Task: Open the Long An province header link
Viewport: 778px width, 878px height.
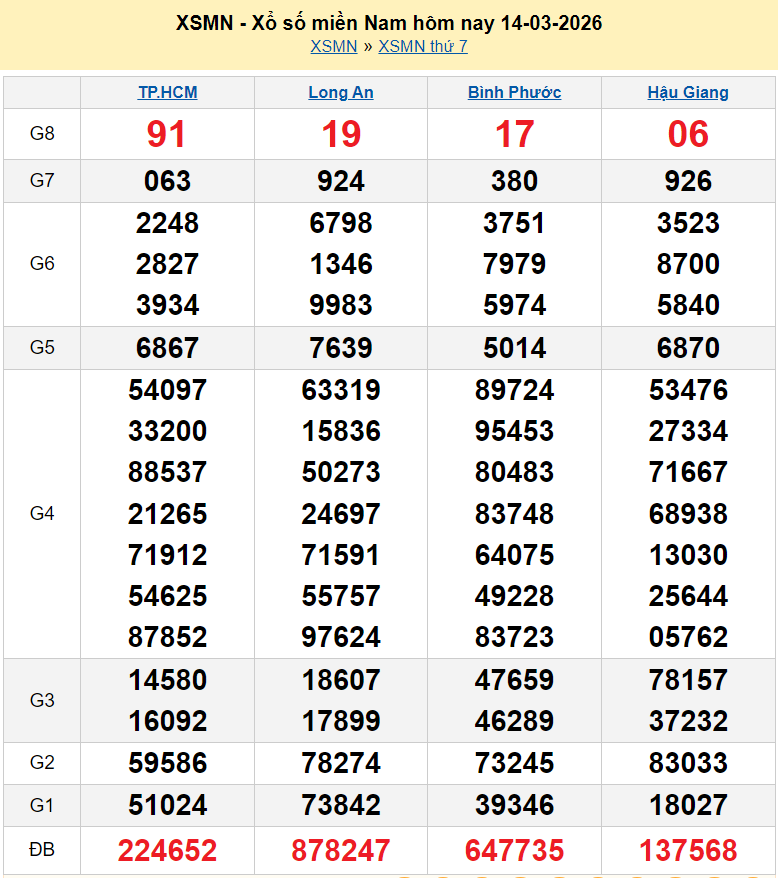Action: (341, 93)
